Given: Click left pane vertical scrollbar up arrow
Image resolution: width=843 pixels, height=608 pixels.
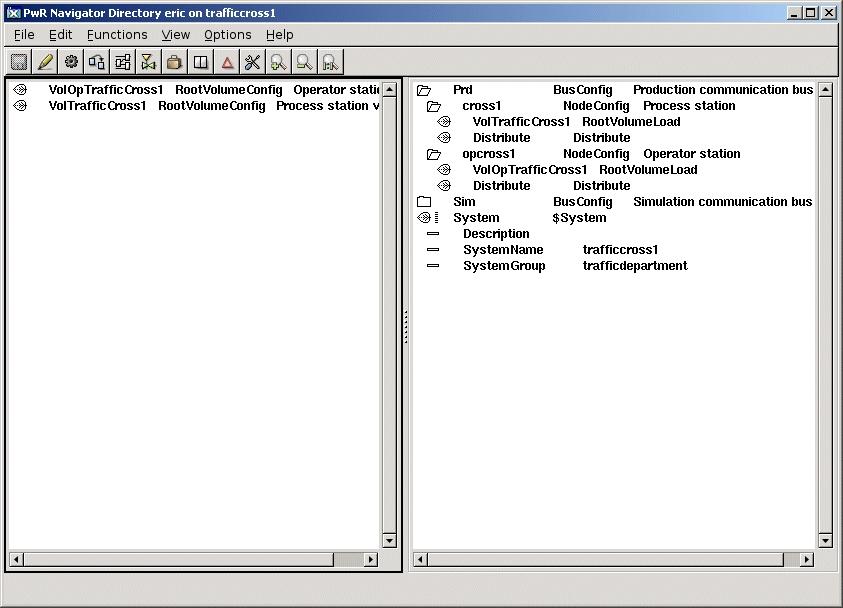Looking at the screenshot, I should point(389,89).
